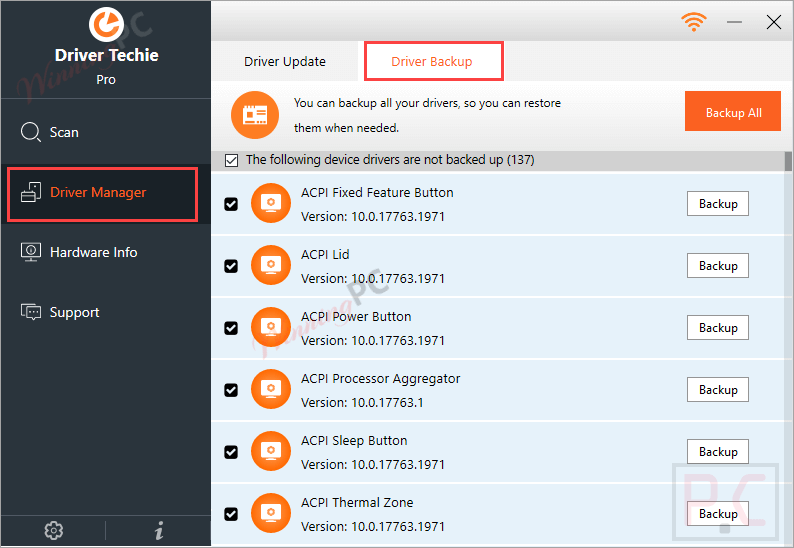Click the ACPI Fixed Feature Button device icon
Image resolution: width=794 pixels, height=548 pixels.
point(271,203)
